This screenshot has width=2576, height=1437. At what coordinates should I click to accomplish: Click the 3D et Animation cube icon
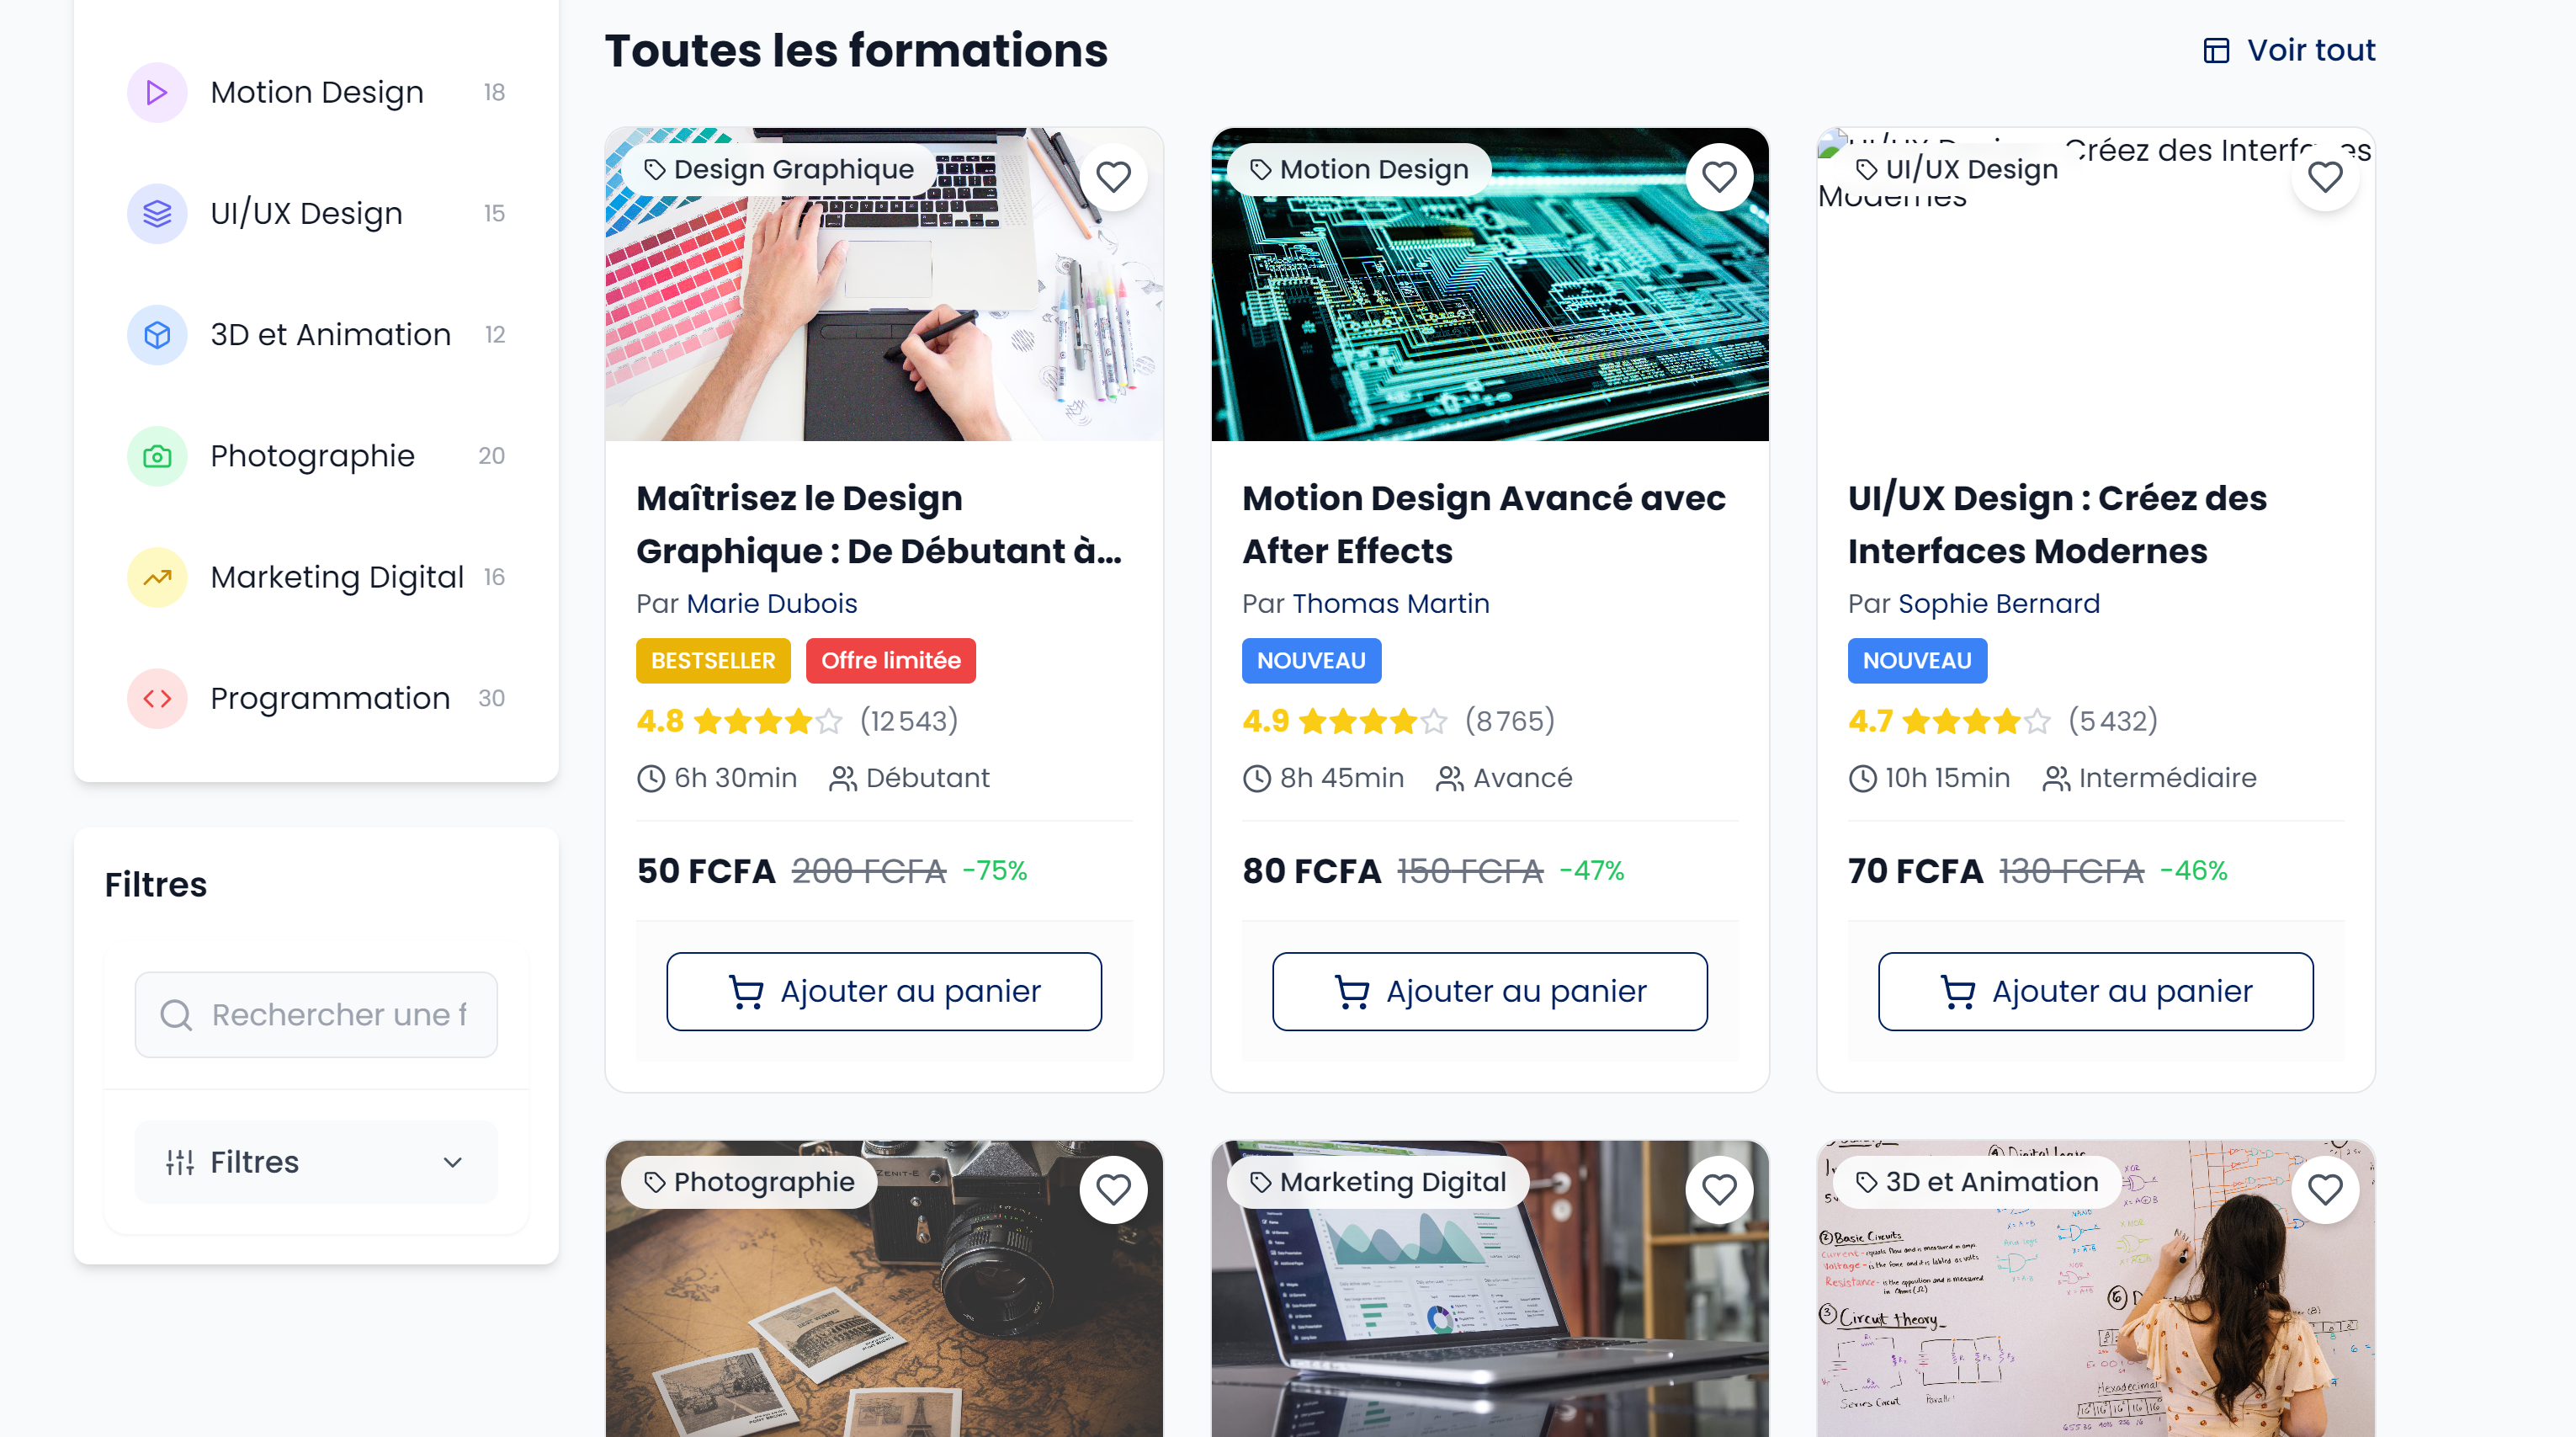[x=157, y=334]
